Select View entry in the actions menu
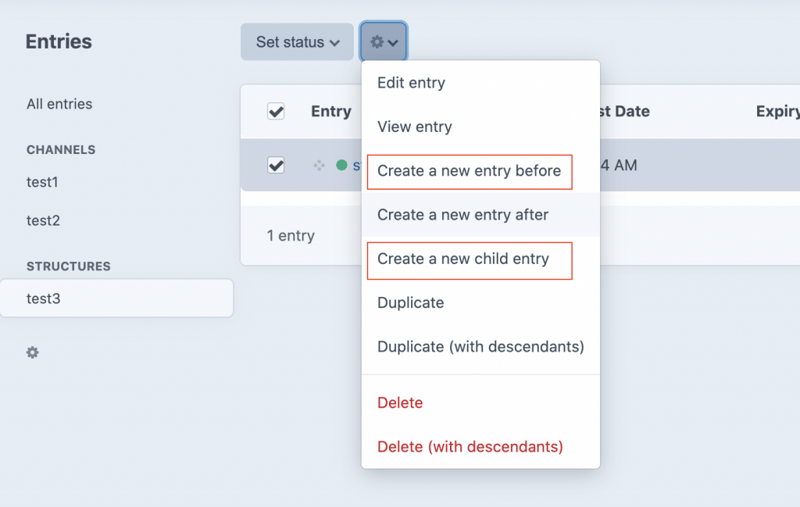The image size is (800, 507). (414, 127)
